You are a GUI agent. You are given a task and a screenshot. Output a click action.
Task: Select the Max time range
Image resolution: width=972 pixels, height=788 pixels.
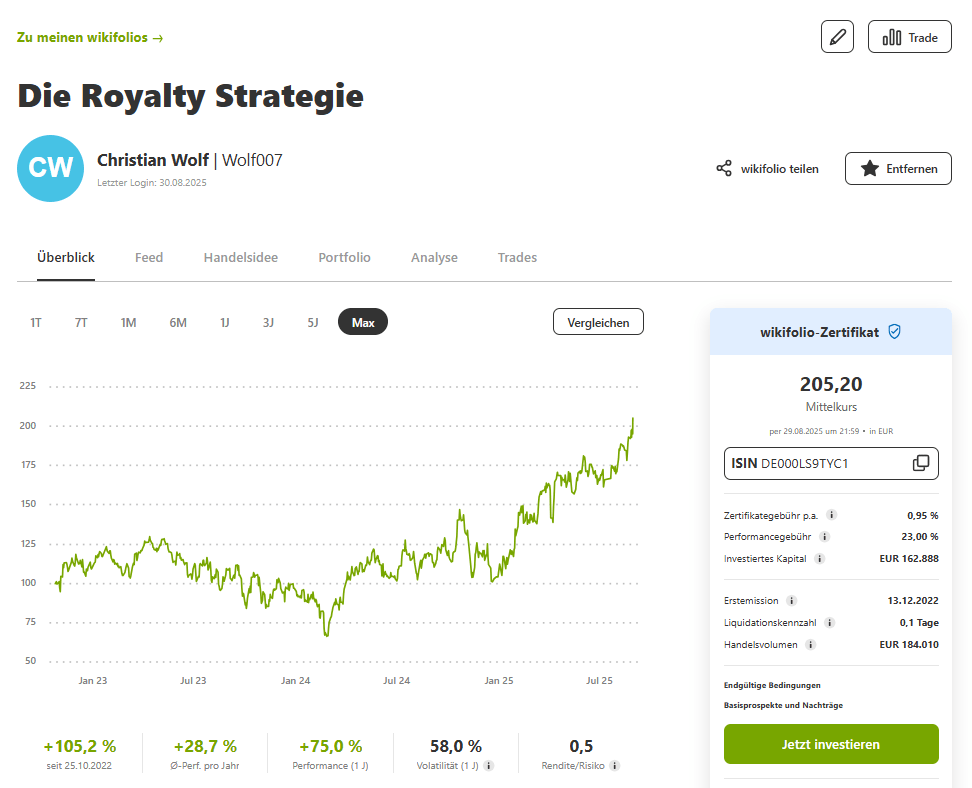(x=363, y=322)
